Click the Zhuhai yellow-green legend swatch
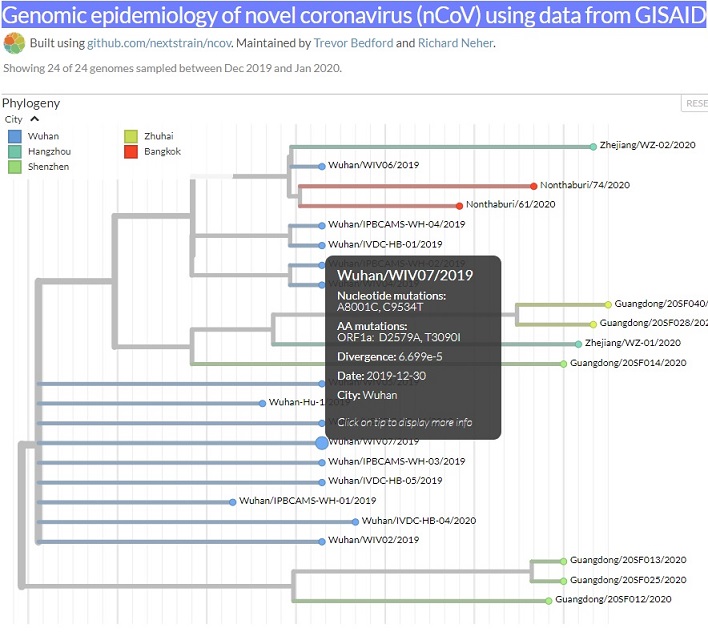 point(131,136)
